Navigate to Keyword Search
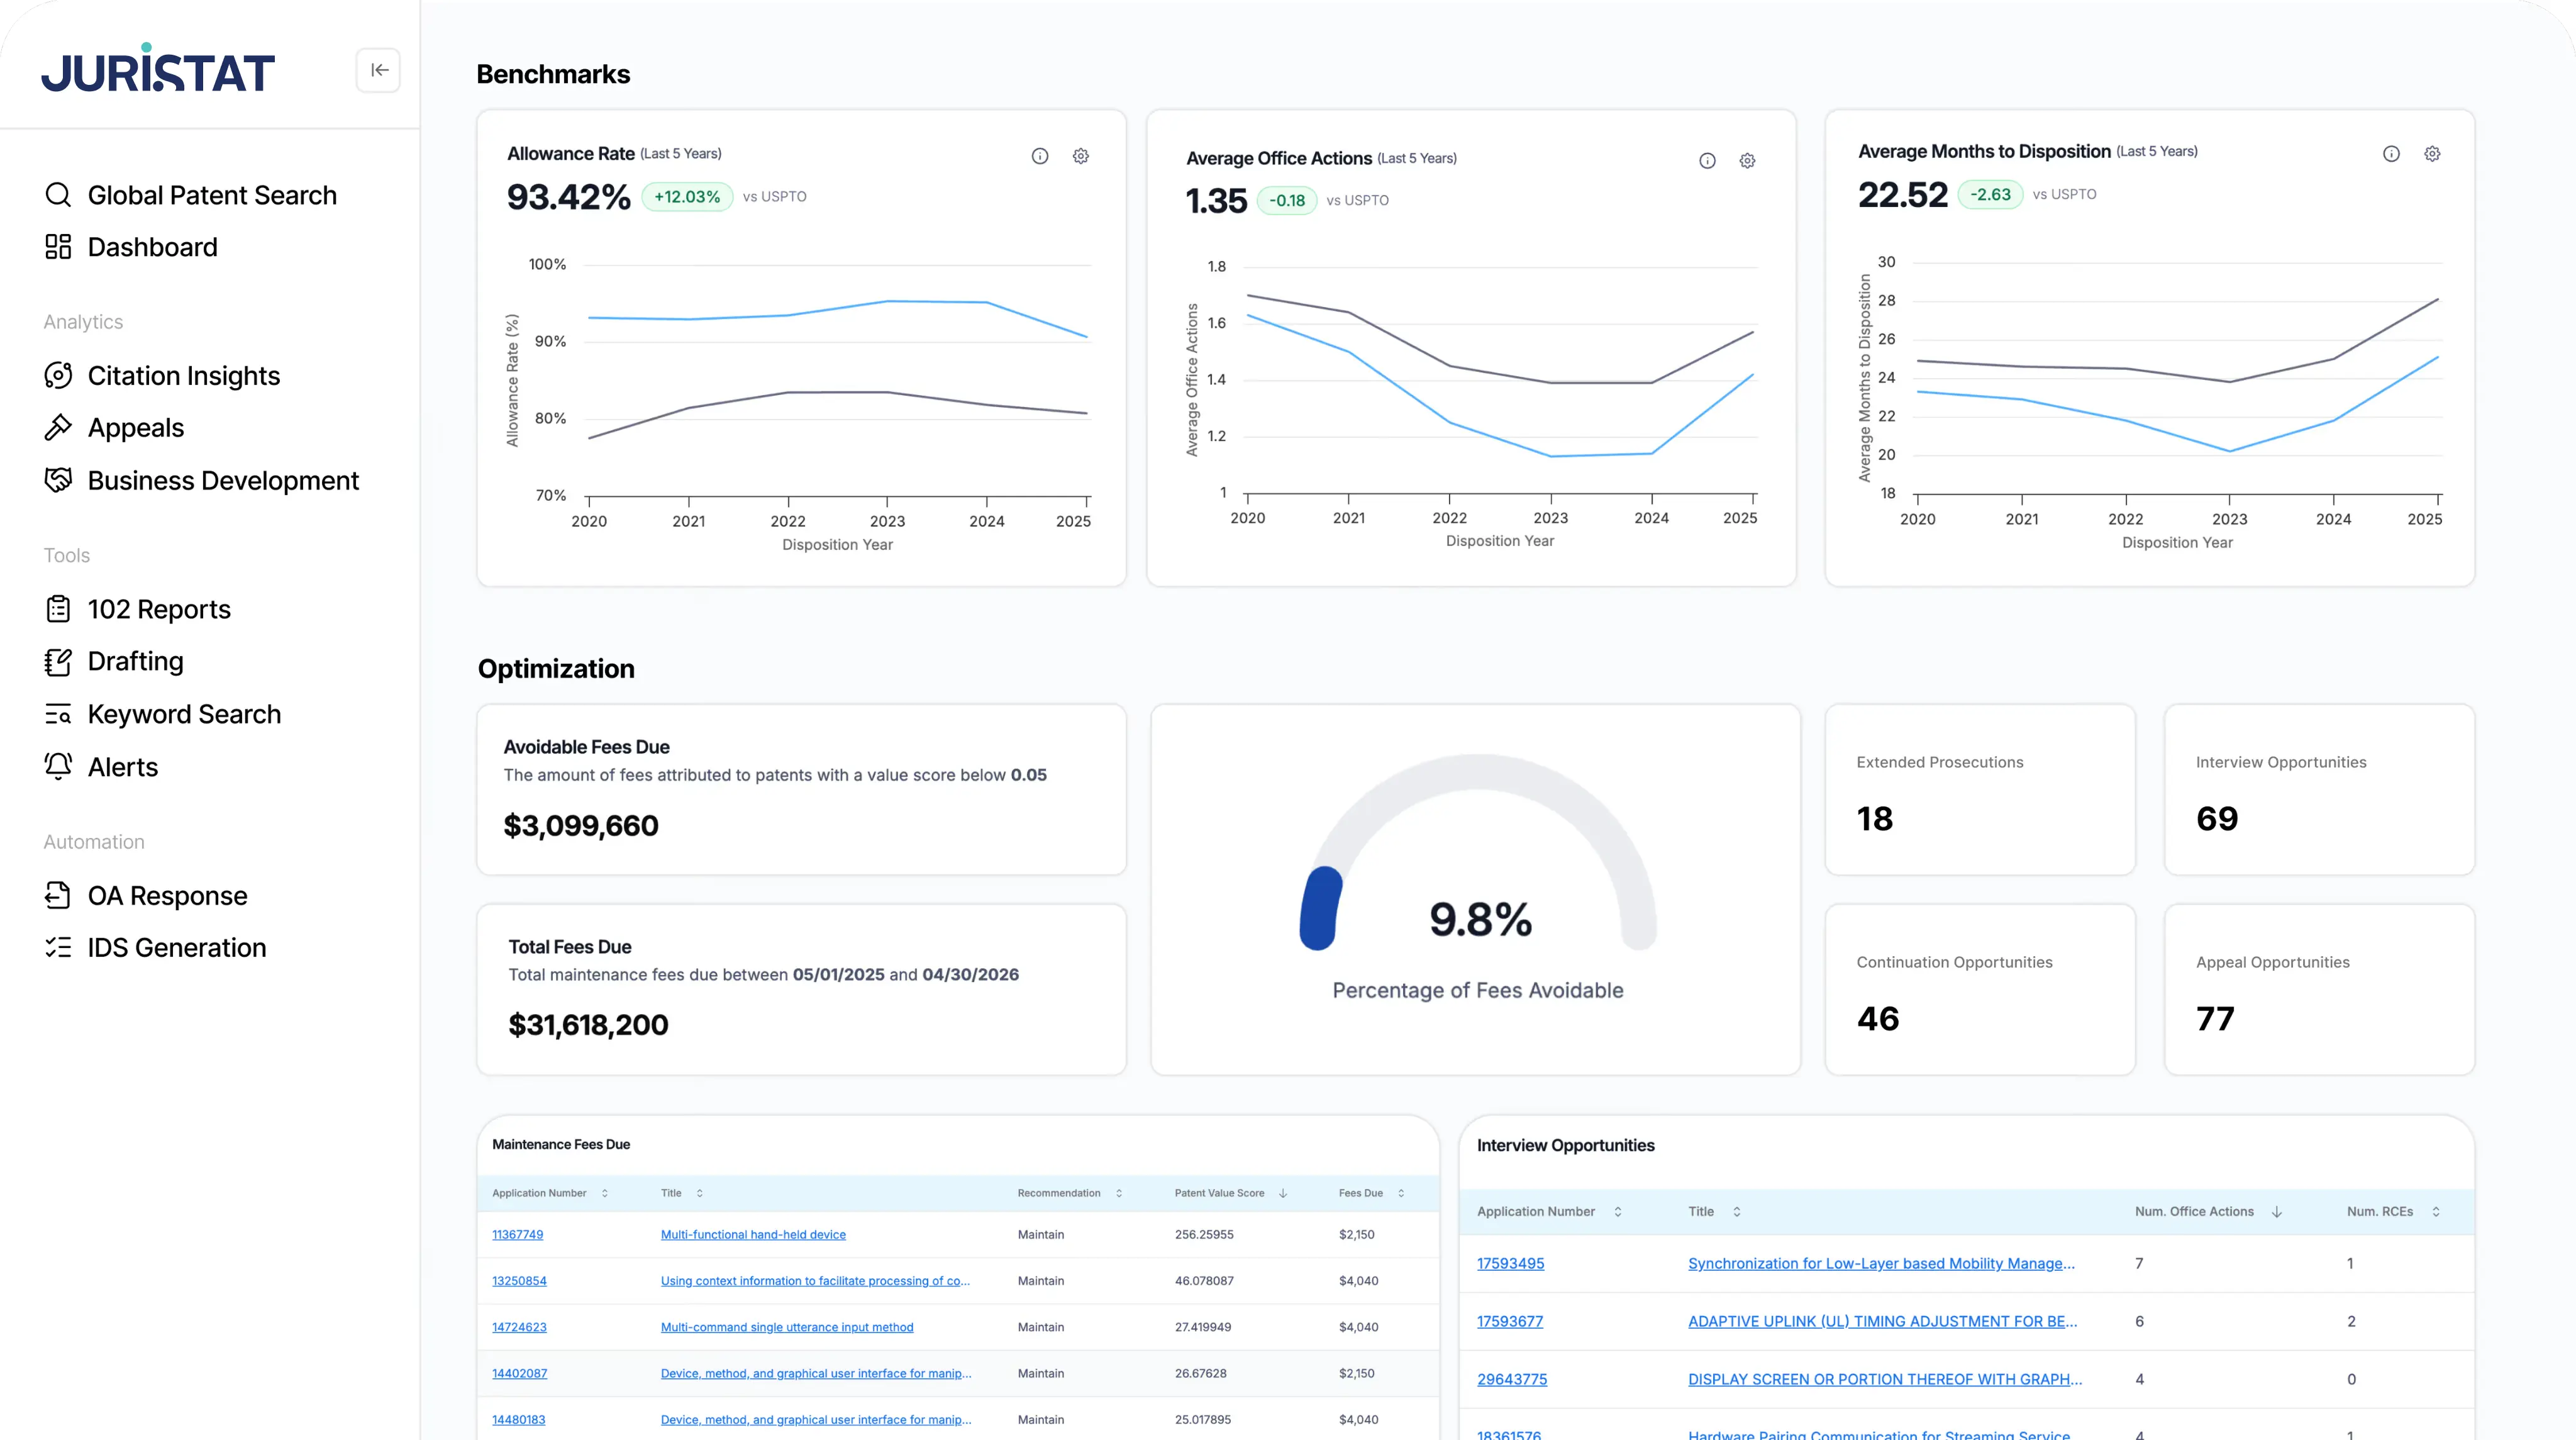 point(58,714)
